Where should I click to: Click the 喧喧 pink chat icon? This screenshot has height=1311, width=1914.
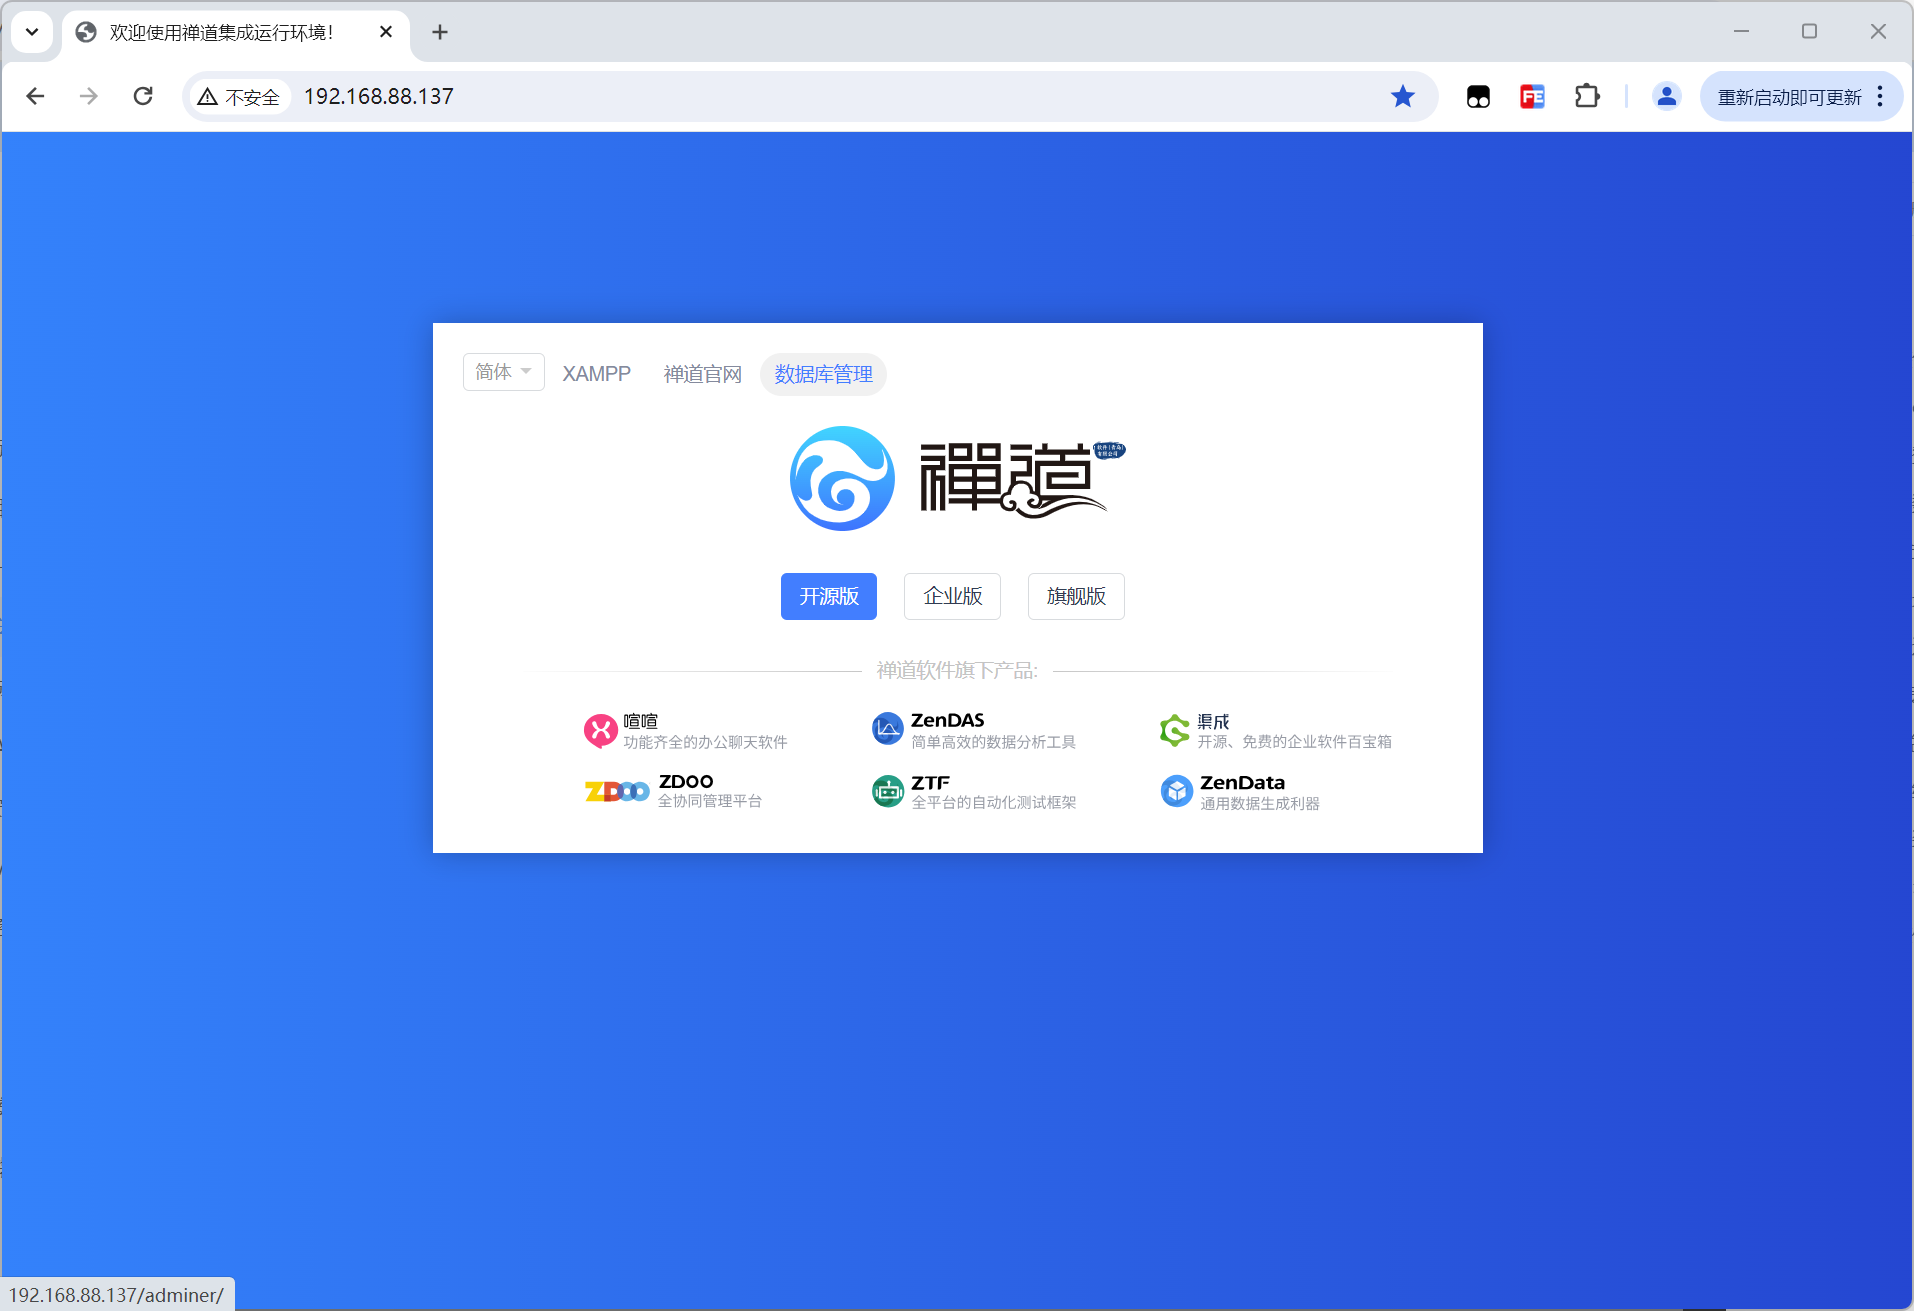(601, 731)
